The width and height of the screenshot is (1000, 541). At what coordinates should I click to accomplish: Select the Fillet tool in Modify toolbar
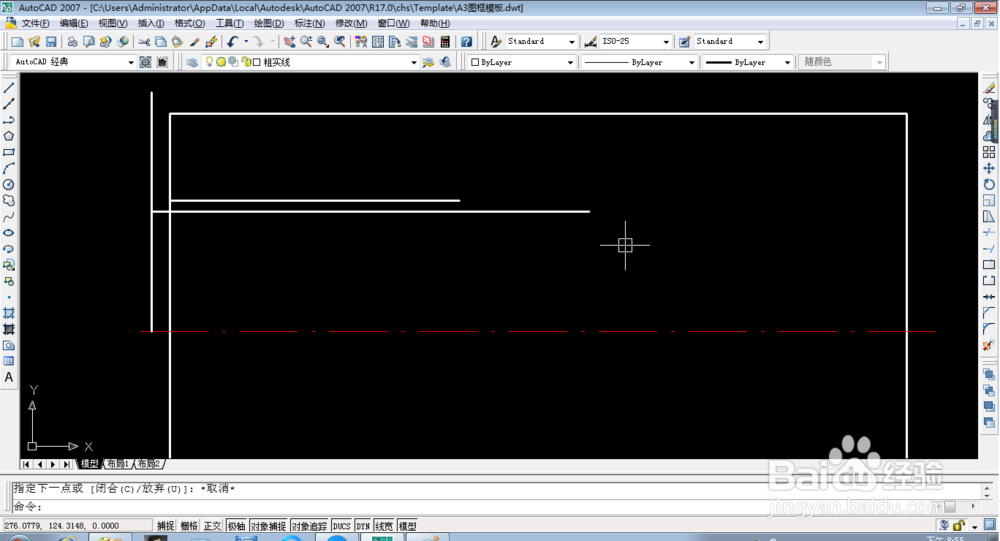989,329
